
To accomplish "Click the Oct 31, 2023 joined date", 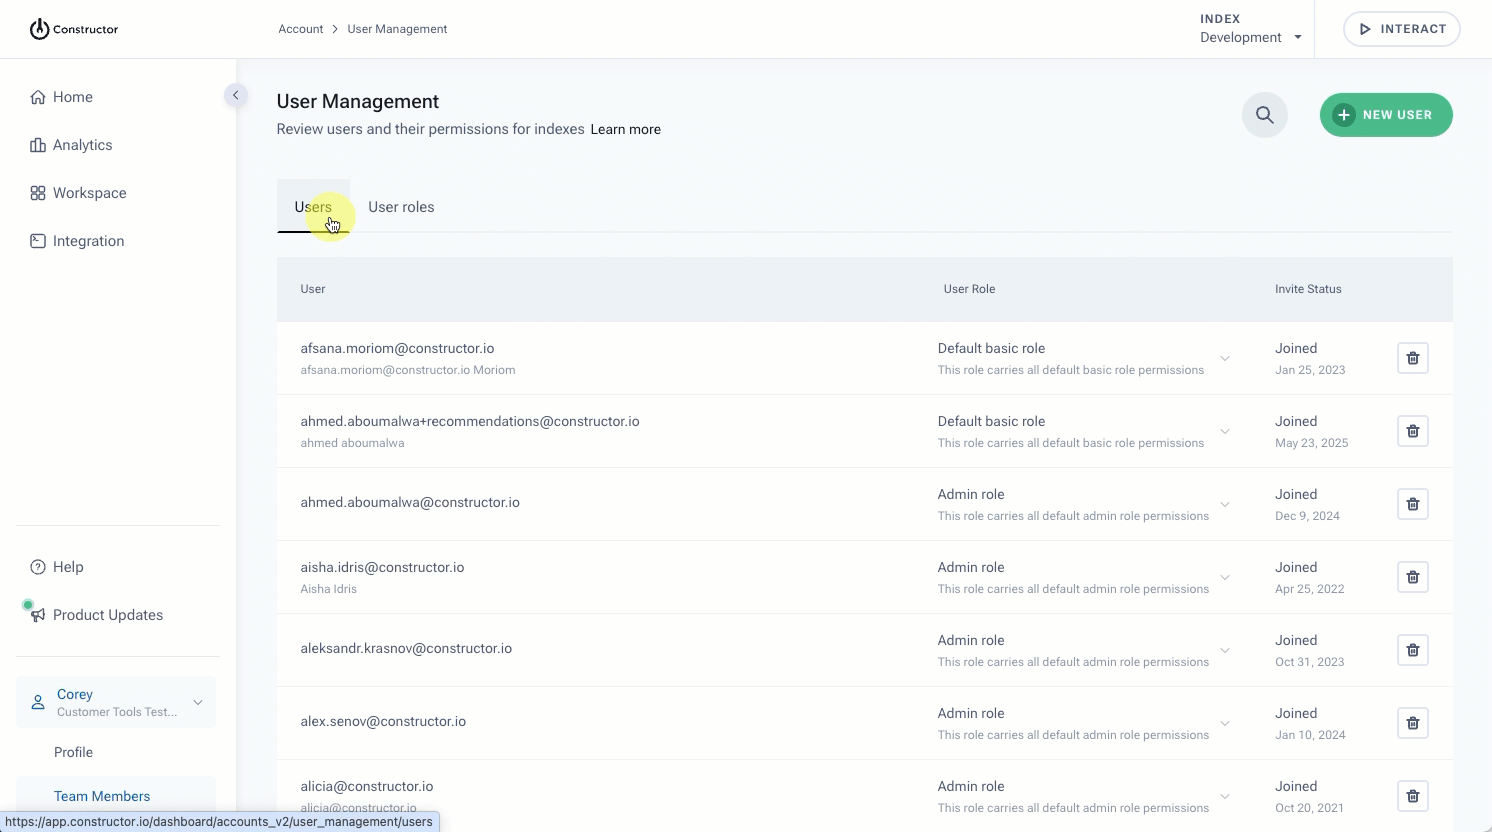I will click(1310, 662).
